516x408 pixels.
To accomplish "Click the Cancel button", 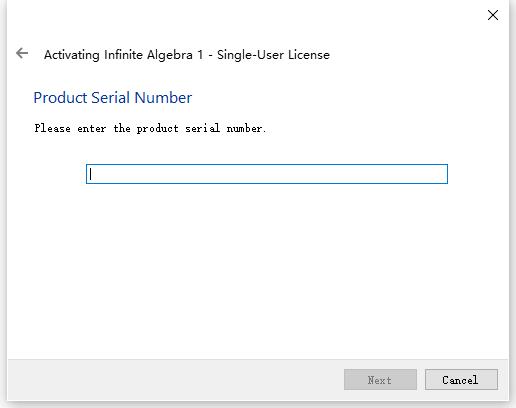I will [x=461, y=379].
